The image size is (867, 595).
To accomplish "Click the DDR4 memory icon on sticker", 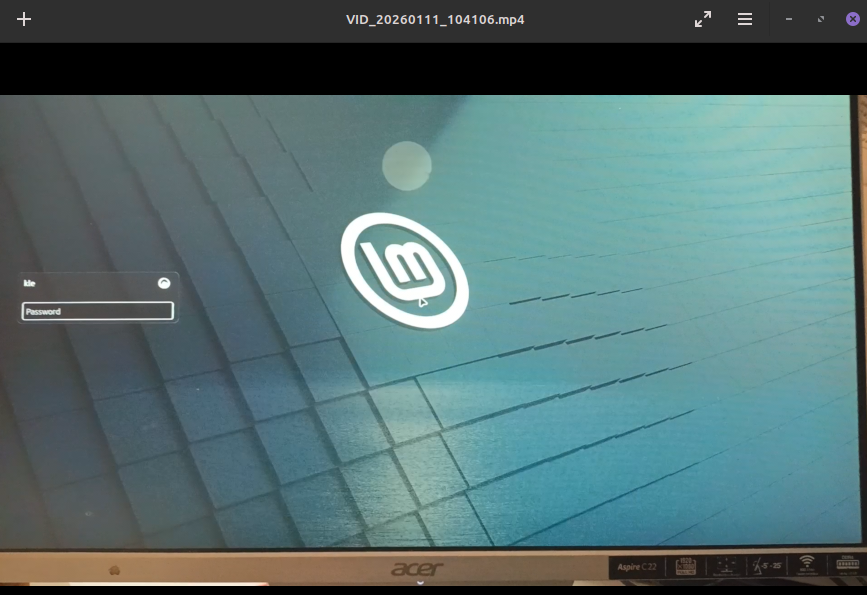I will coord(846,565).
